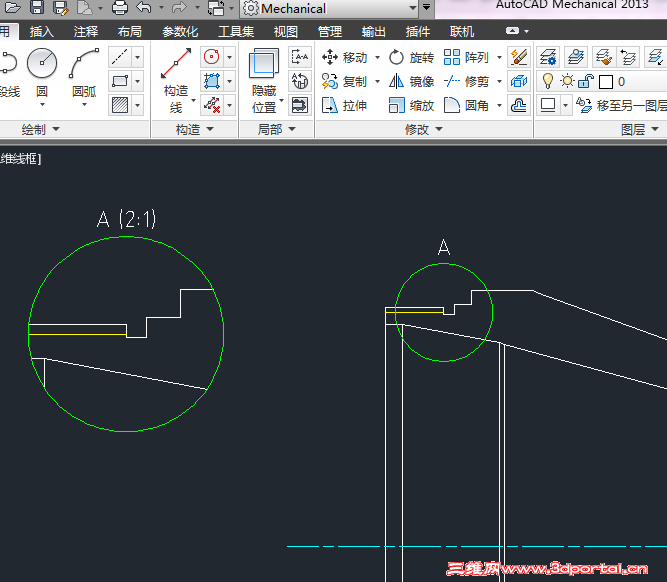The height and width of the screenshot is (582, 667).
Task: Expand the 图层 panel
Action: (639, 129)
